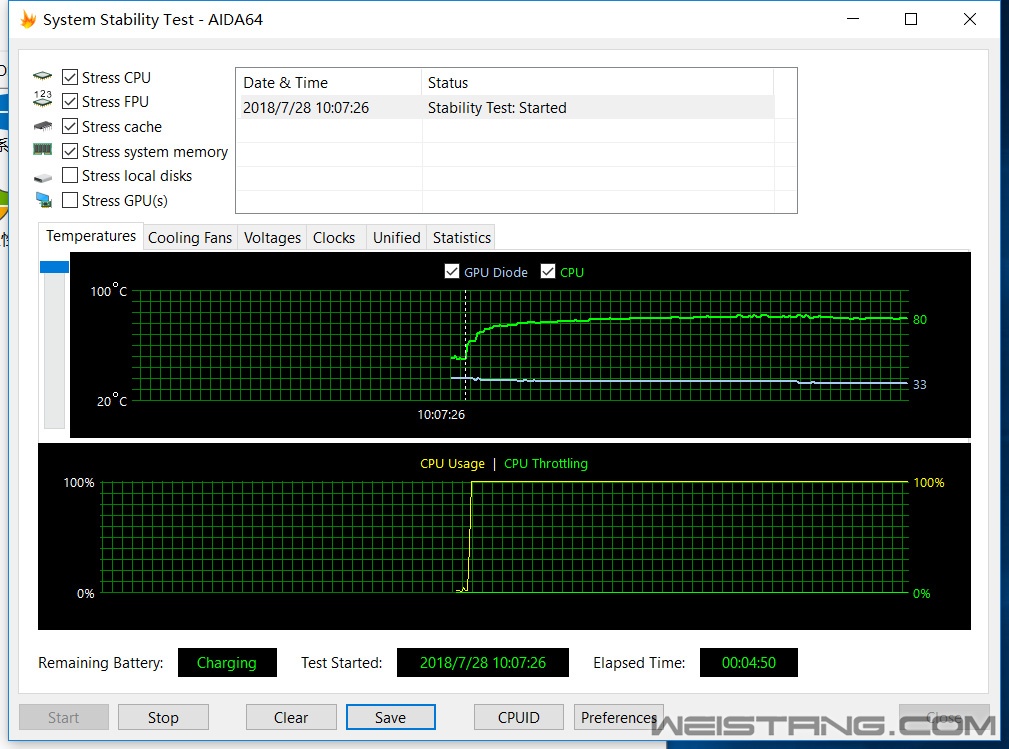Select the Statistics tab
Viewport: 1009px width, 749px height.
(461, 238)
